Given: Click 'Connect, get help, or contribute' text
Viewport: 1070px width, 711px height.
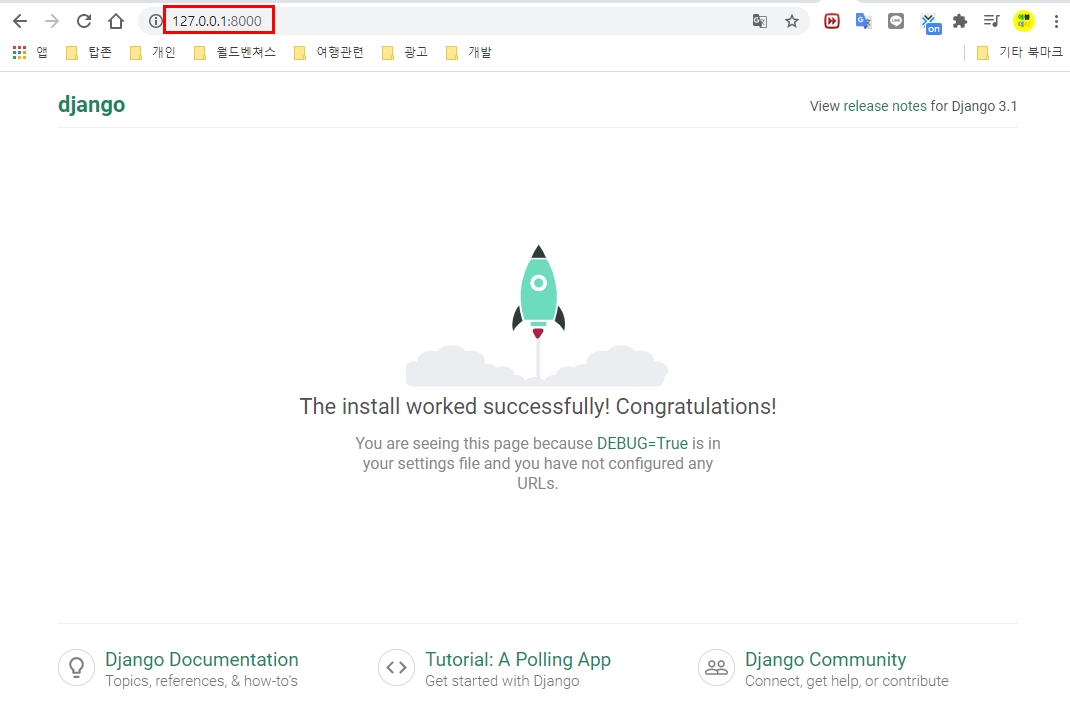Looking at the screenshot, I should click(847, 681).
